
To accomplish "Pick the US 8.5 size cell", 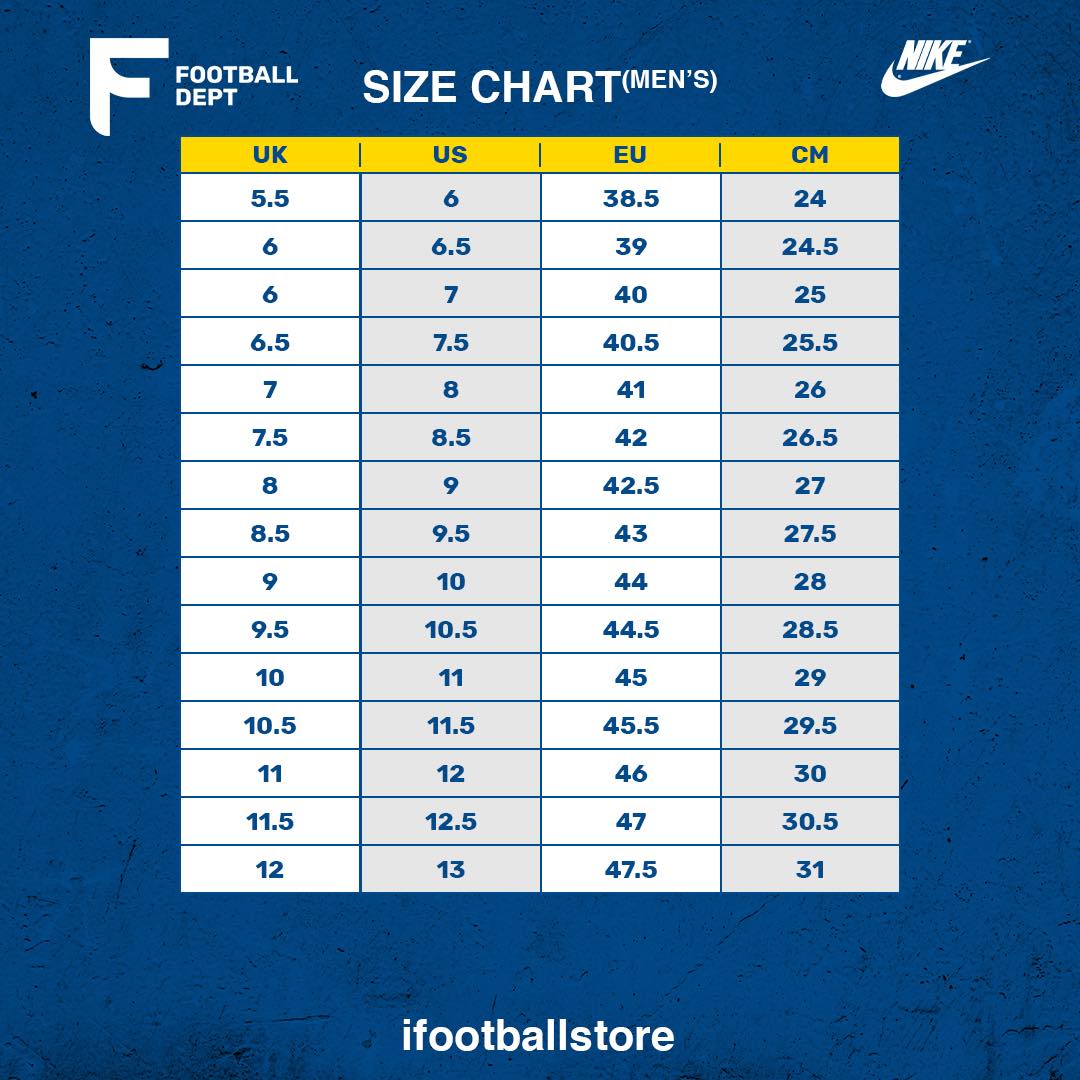I will click(450, 438).
